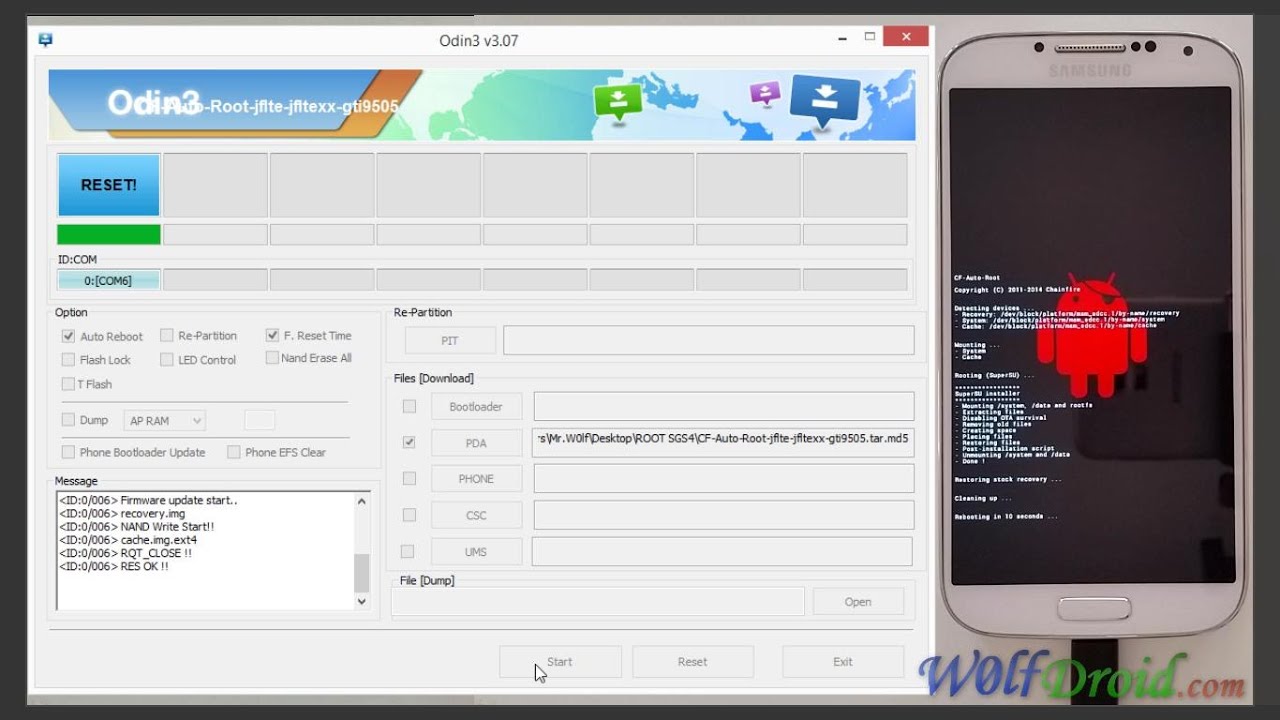The image size is (1280, 720).
Task: Click the PDA file path field
Action: coord(723,442)
